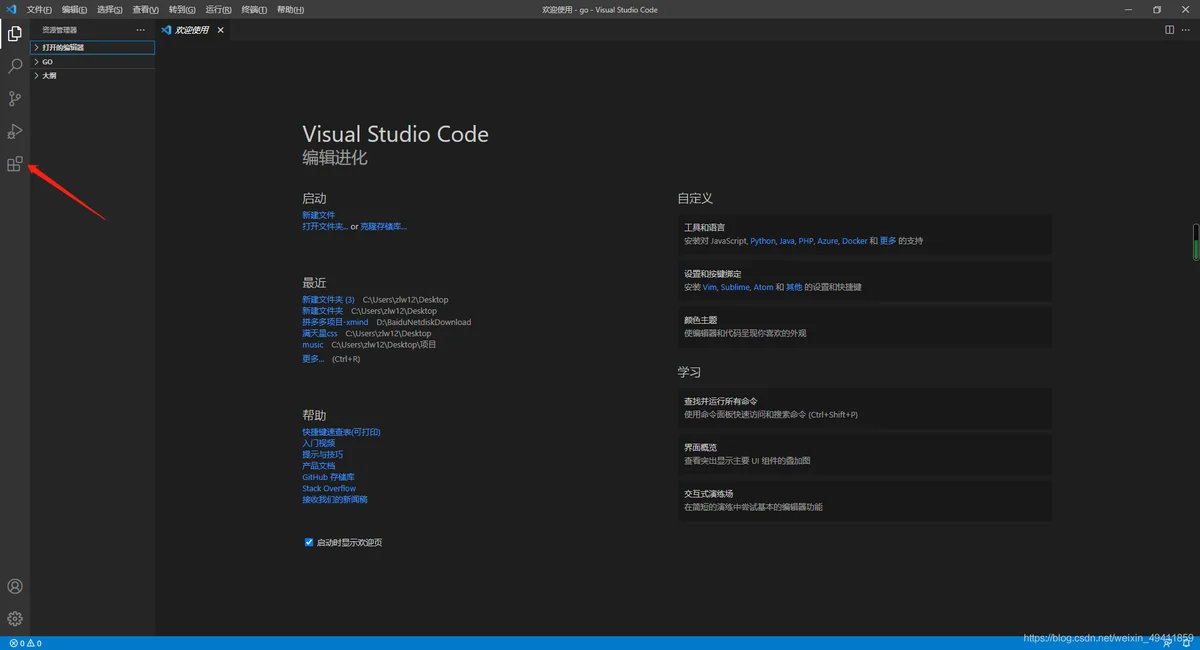Click the welcome page vertical scrollbar
The width and height of the screenshot is (1200, 650).
(1195, 241)
